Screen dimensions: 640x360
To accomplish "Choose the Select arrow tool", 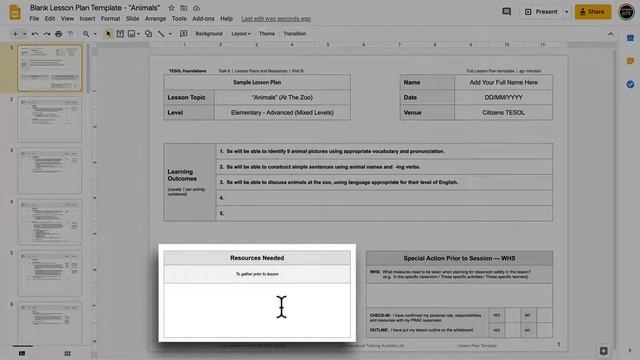I will (x=108, y=34).
